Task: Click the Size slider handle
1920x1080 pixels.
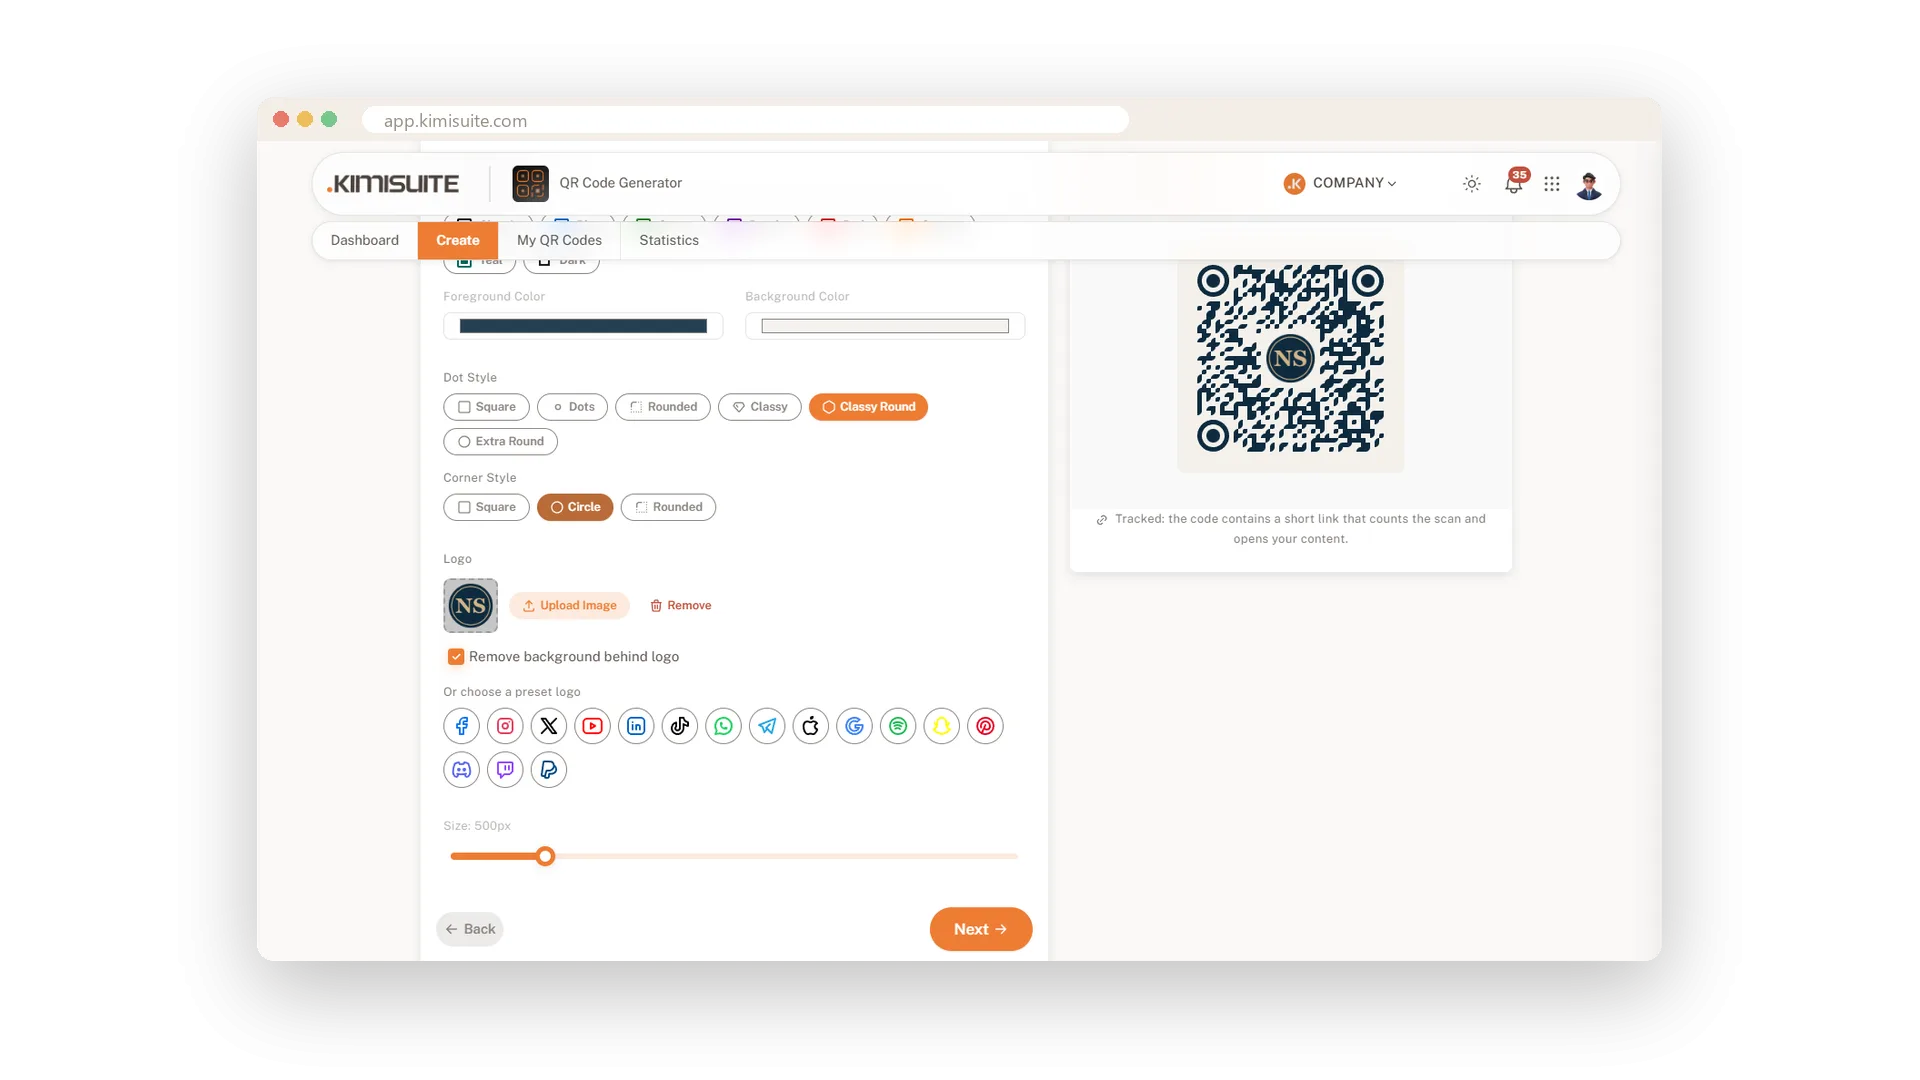Action: click(x=545, y=856)
